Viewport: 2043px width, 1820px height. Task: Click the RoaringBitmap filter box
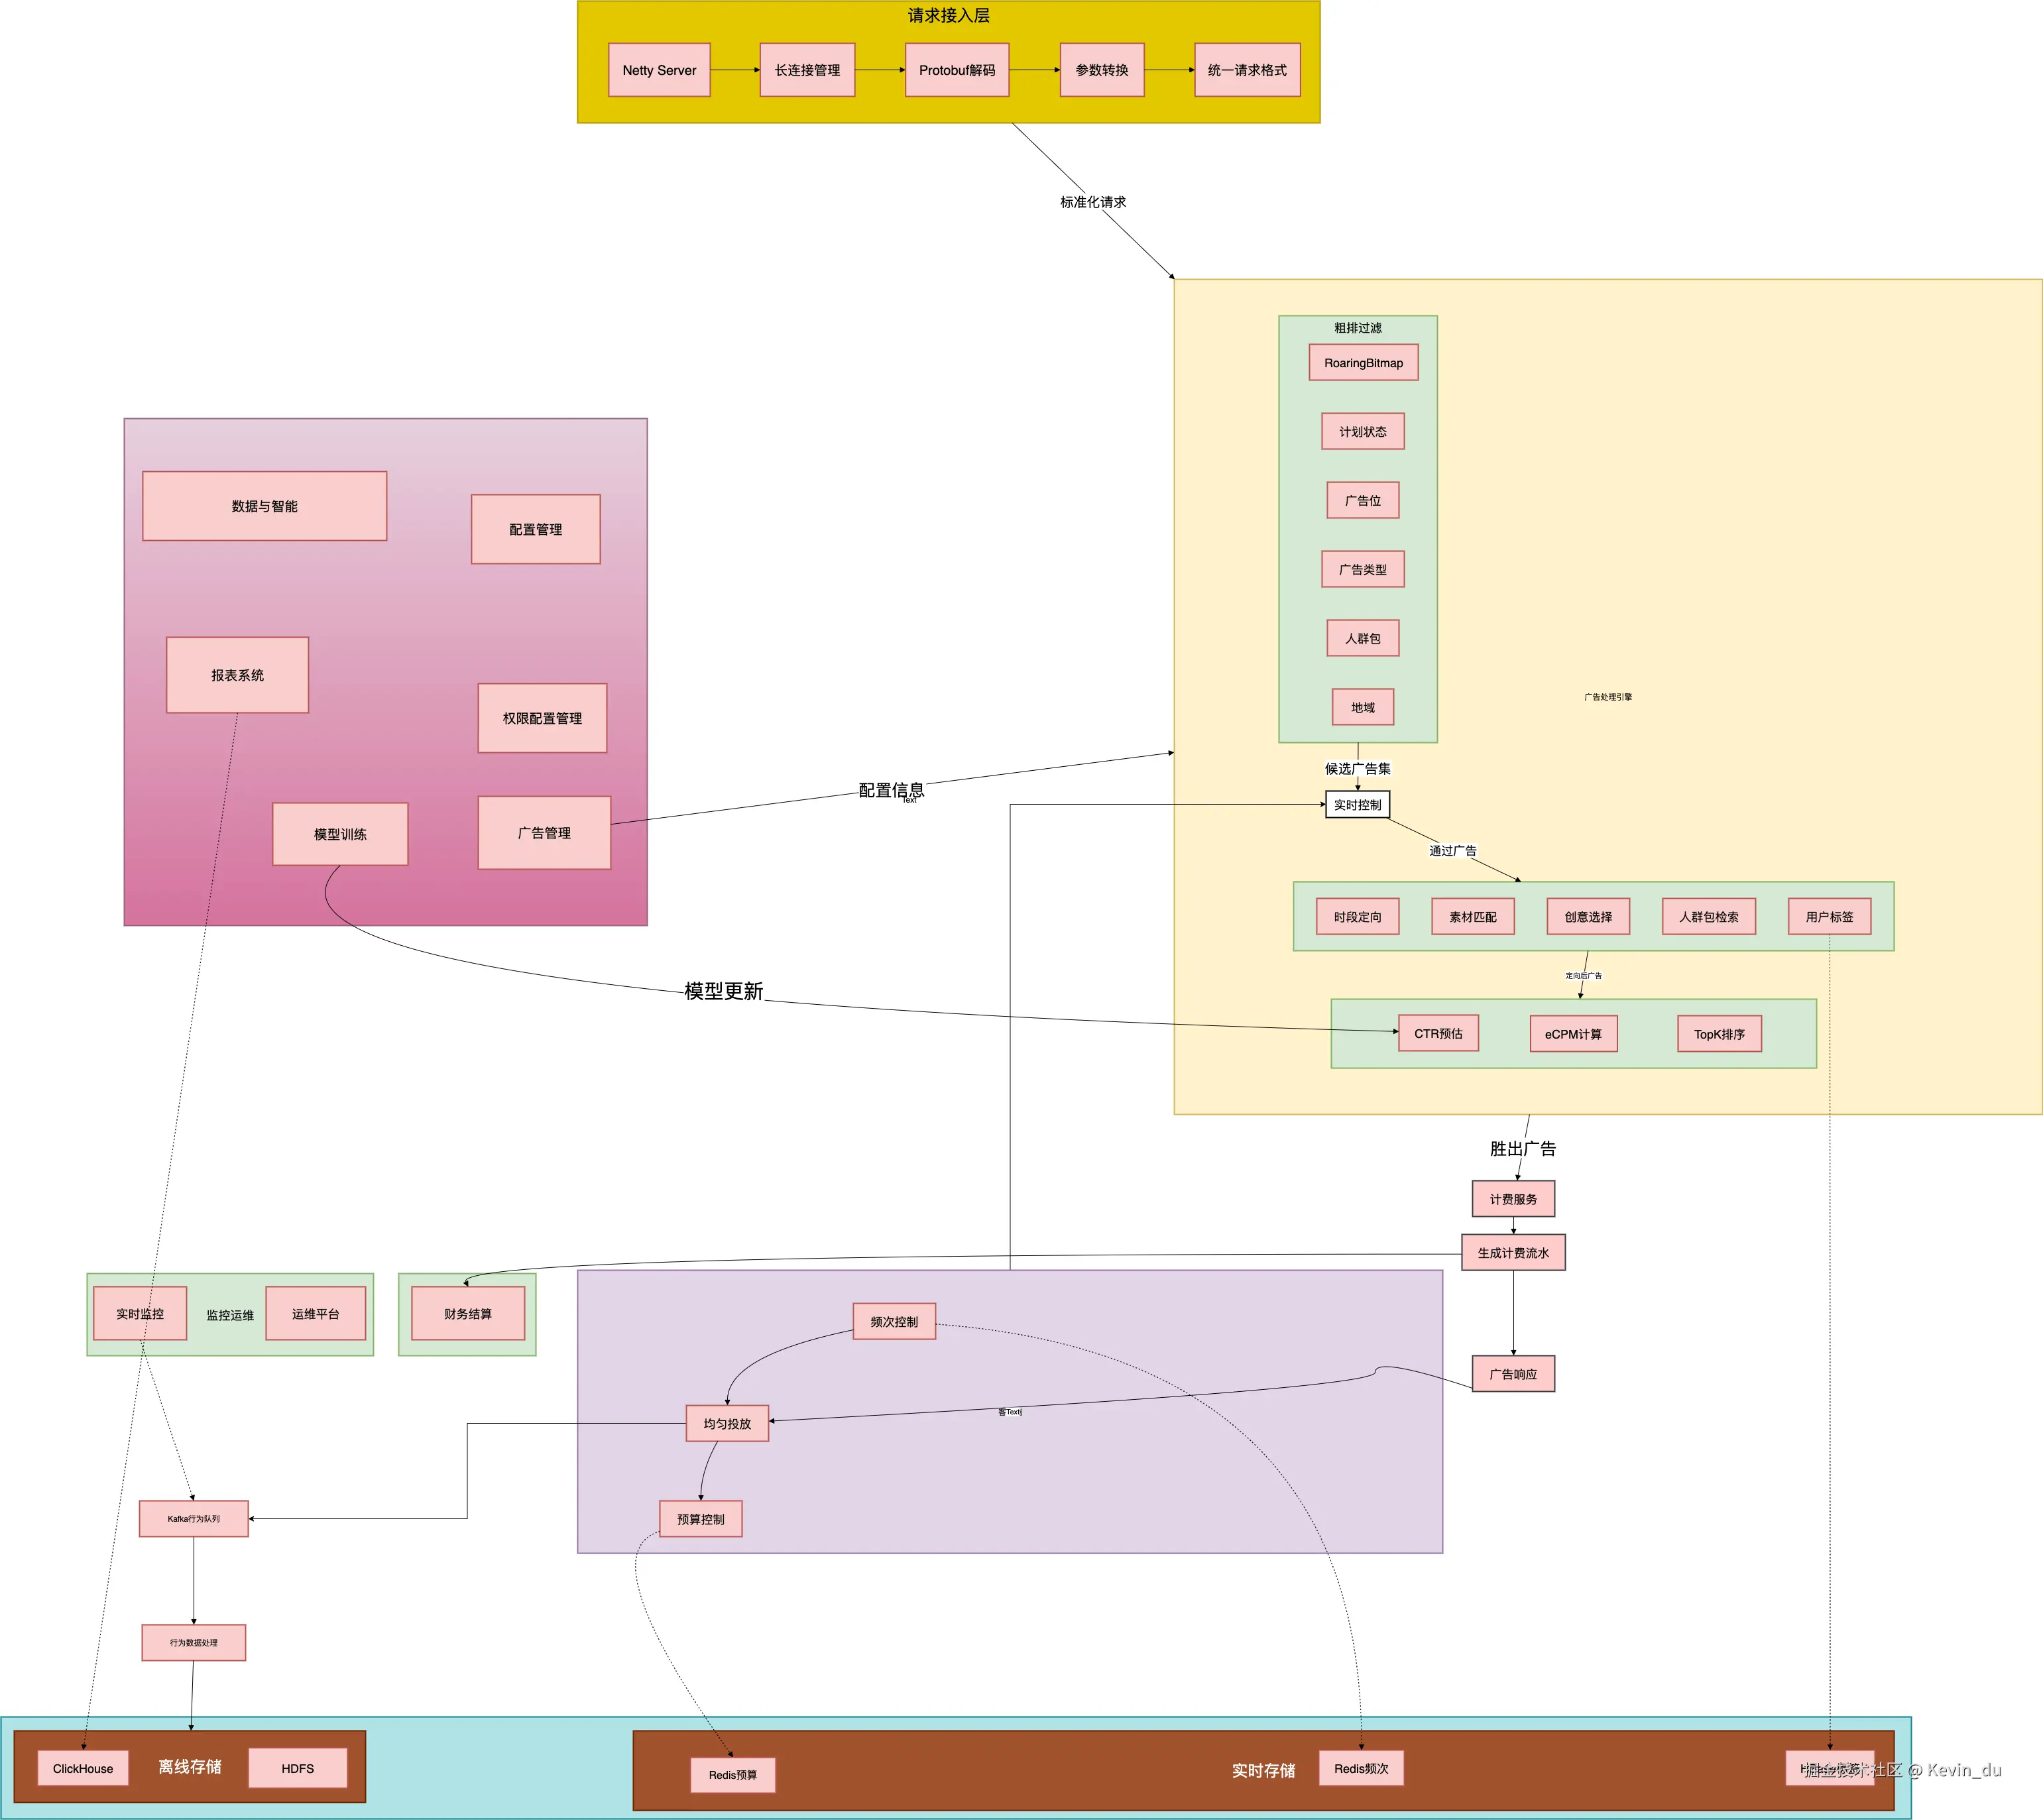pos(1363,363)
